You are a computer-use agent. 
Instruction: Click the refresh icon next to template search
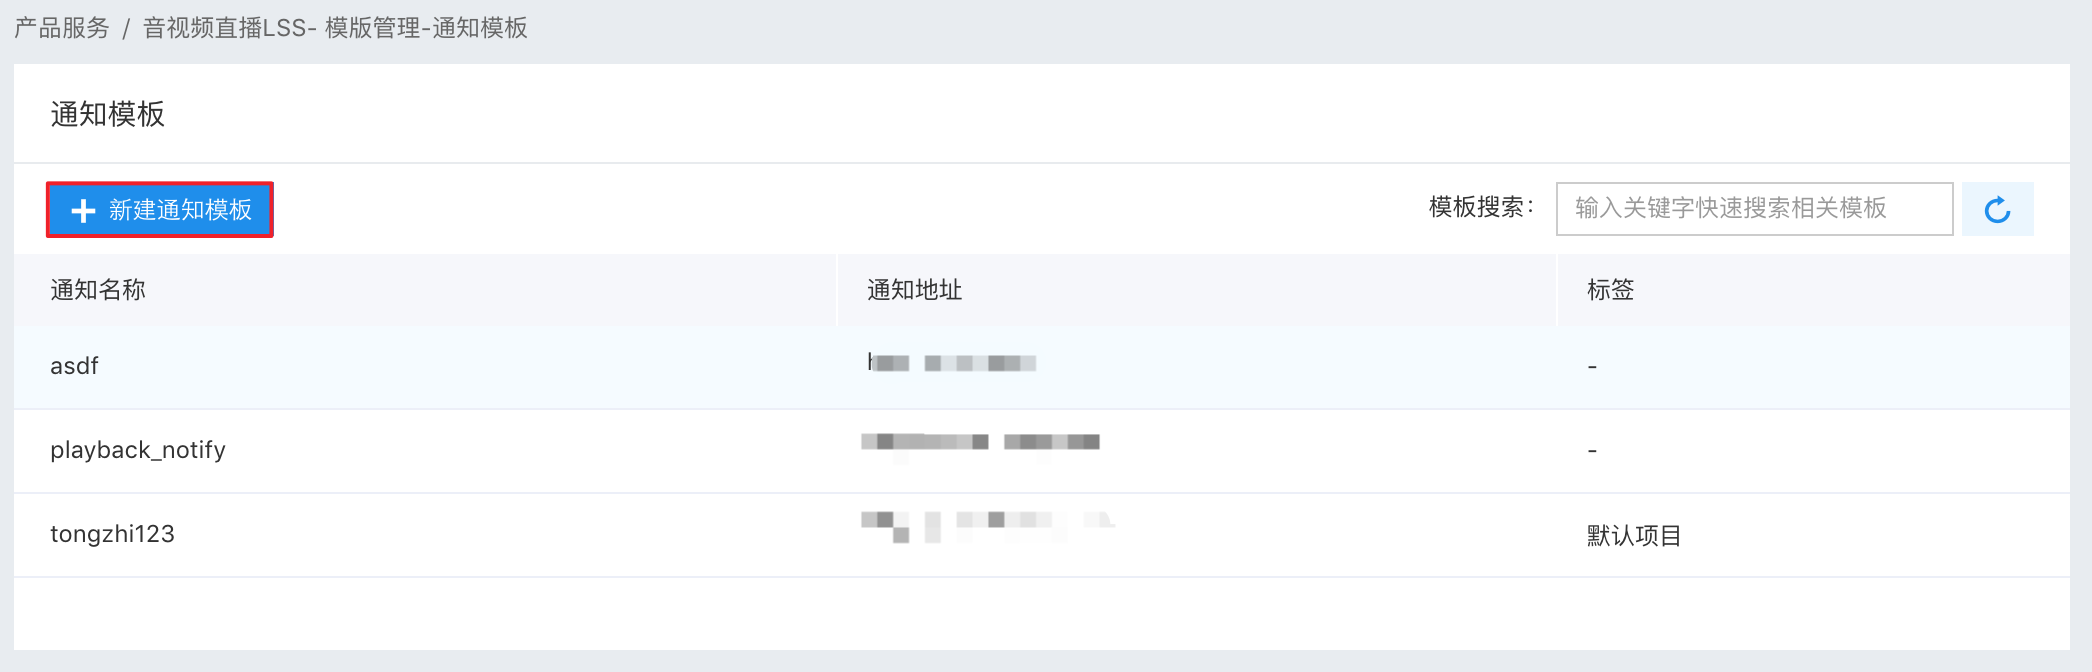1997,209
